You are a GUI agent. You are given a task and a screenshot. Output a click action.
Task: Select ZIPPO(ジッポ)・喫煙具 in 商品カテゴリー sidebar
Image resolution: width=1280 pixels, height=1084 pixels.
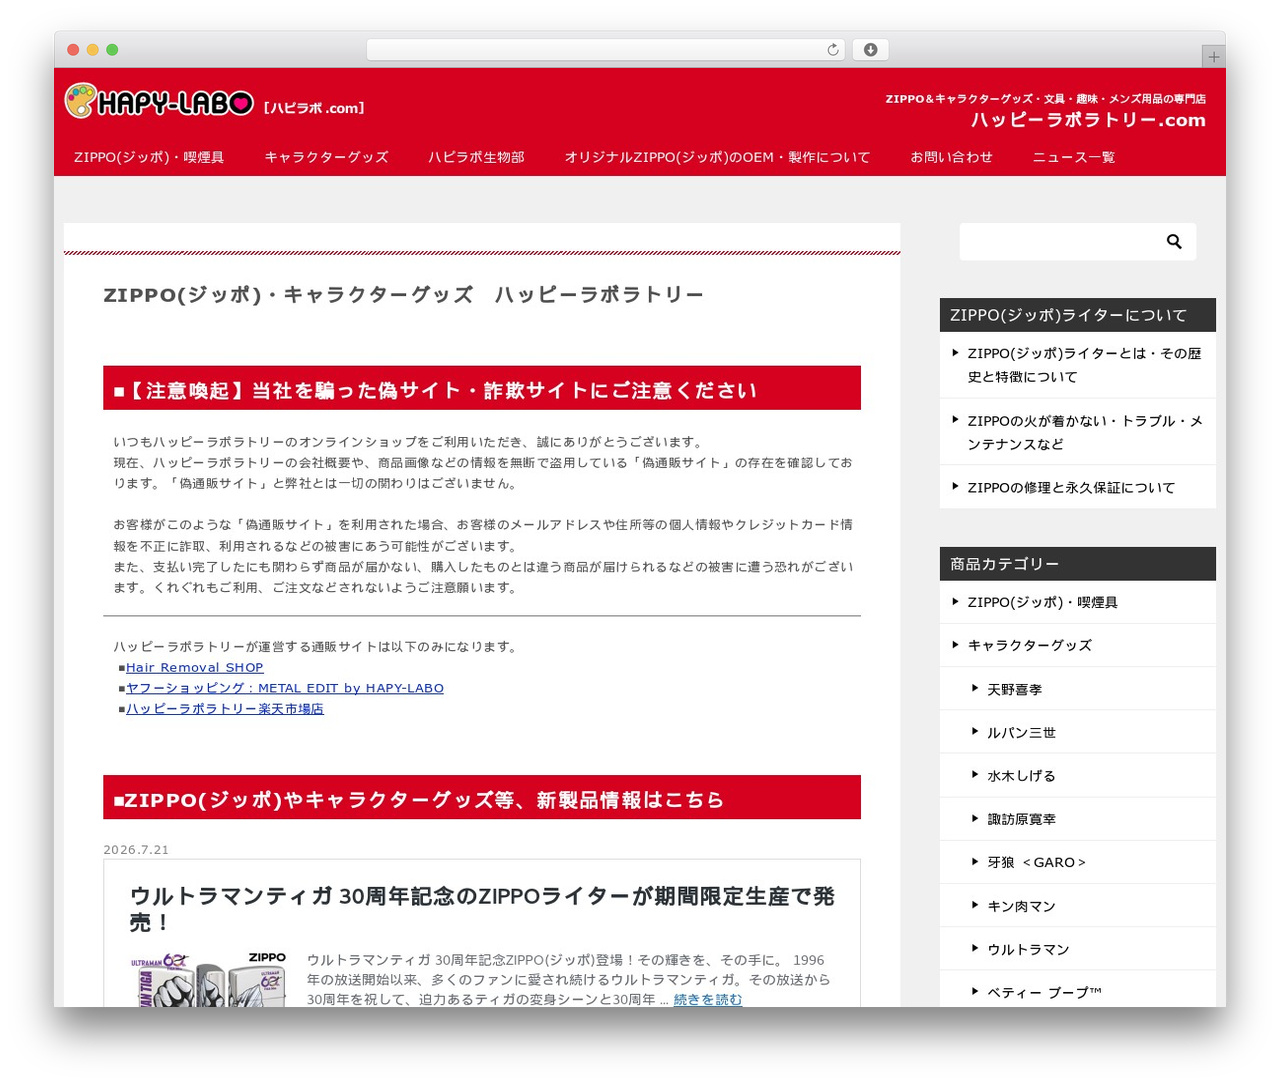(1042, 602)
